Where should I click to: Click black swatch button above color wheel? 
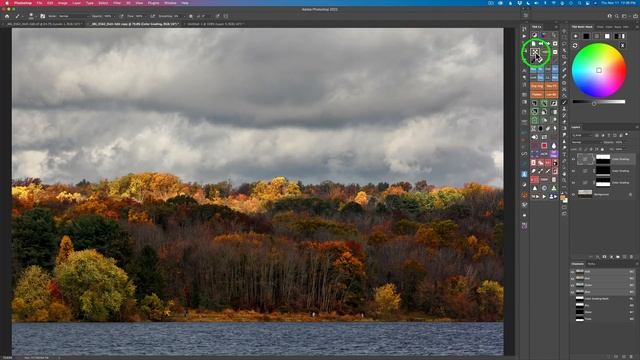tap(586, 36)
